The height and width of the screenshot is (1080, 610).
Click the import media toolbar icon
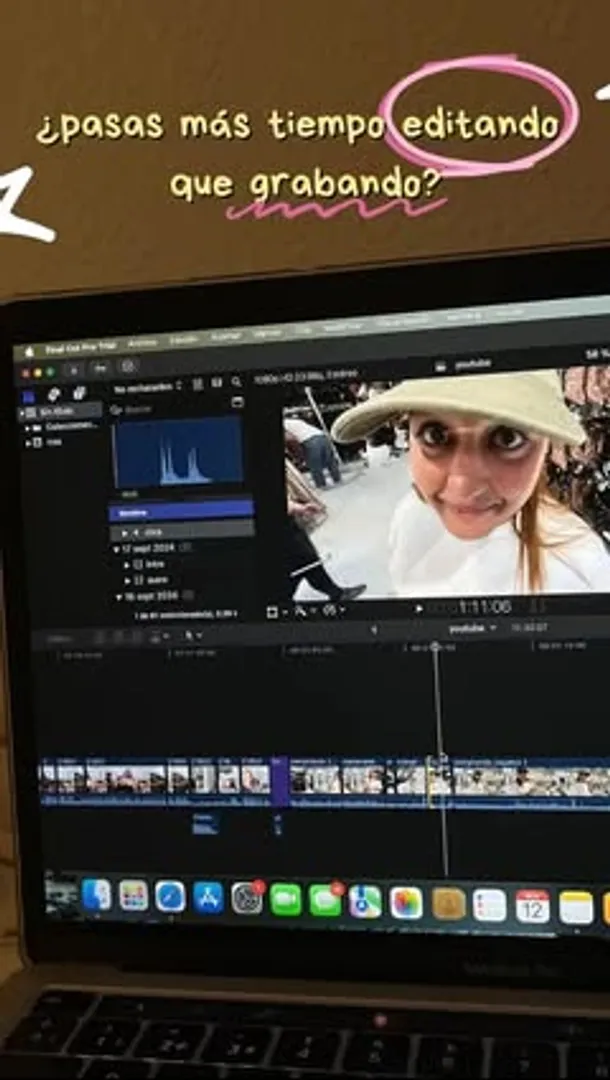point(74,369)
